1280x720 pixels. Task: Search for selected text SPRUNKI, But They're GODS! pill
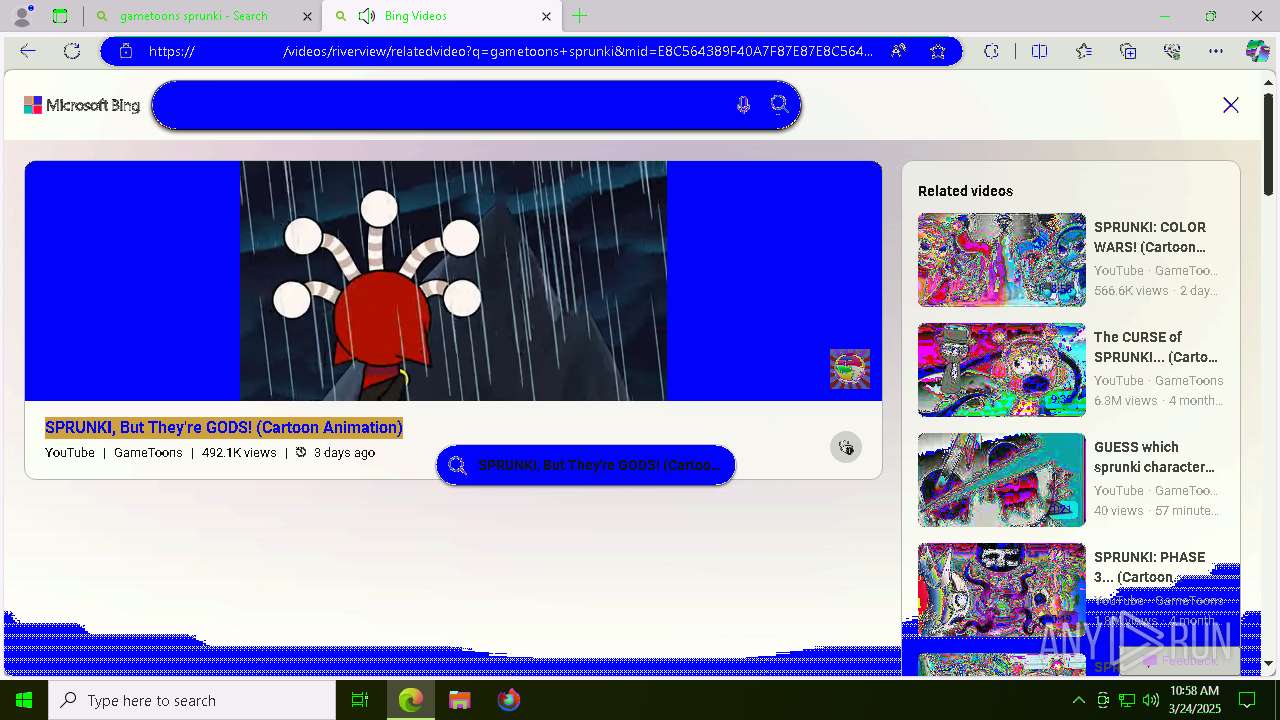[x=586, y=465]
